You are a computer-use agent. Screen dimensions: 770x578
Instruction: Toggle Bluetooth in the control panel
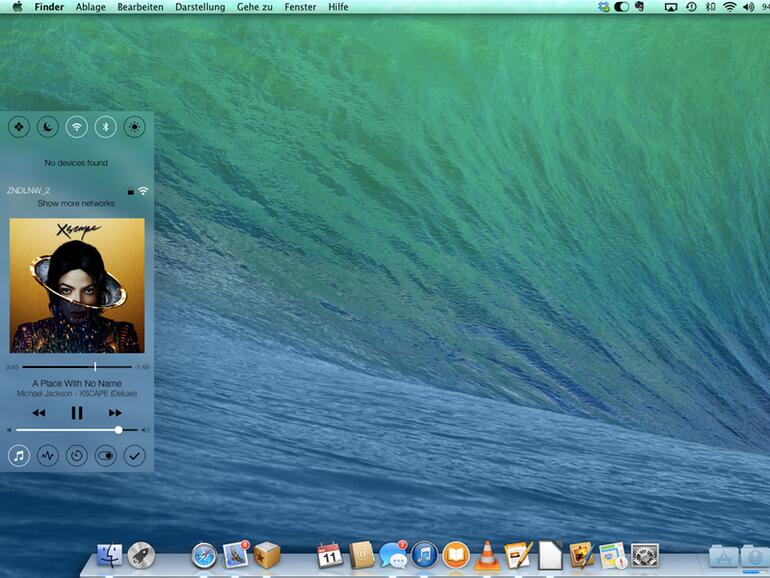105,127
